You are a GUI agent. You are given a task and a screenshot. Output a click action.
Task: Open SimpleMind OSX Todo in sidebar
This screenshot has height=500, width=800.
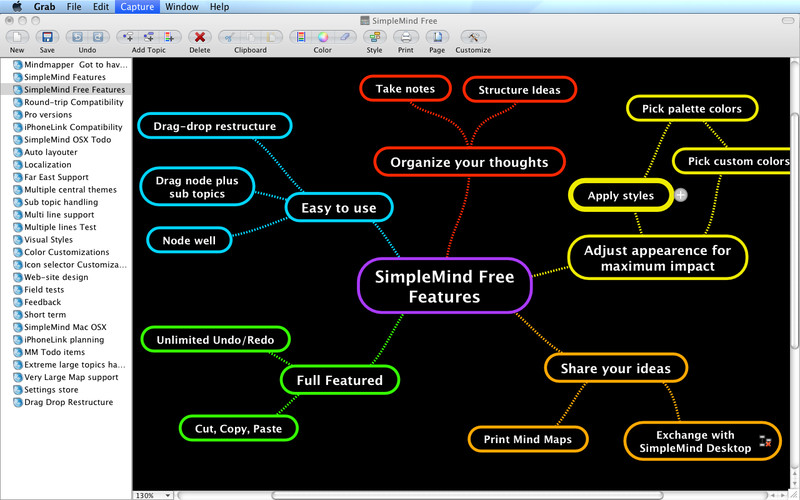click(67, 140)
